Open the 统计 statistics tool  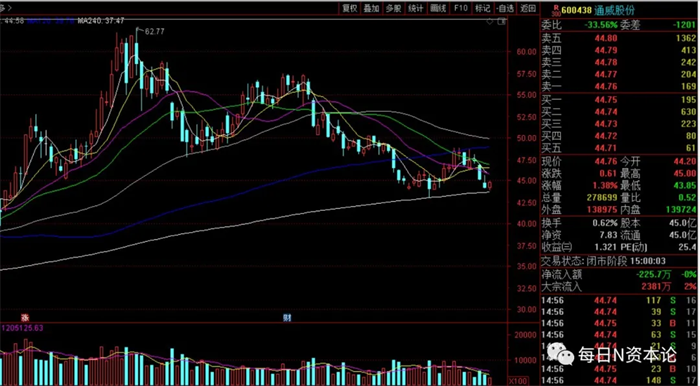tap(416, 8)
